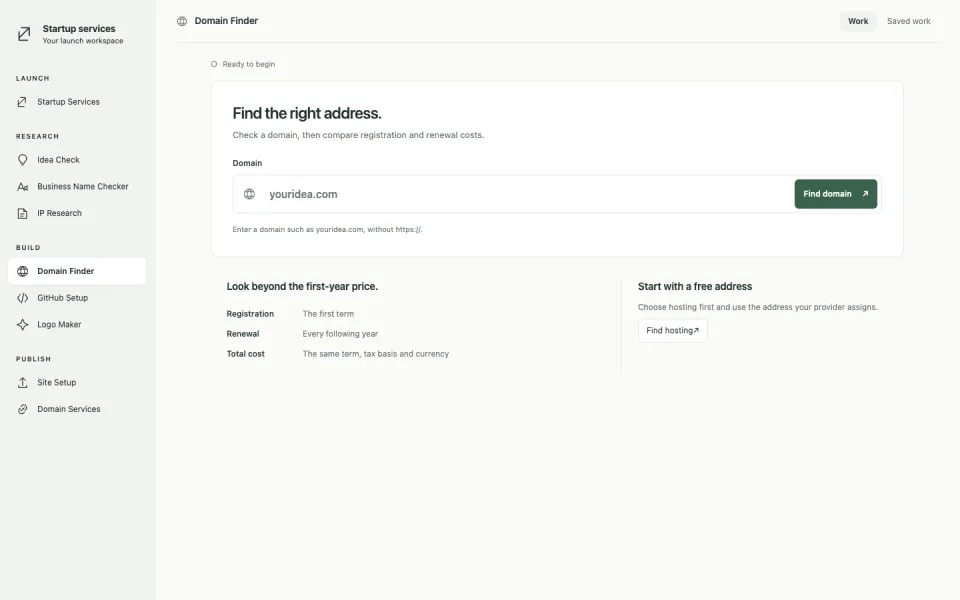960x600 pixels.
Task: Click the Find hosting button
Action: 672,331
